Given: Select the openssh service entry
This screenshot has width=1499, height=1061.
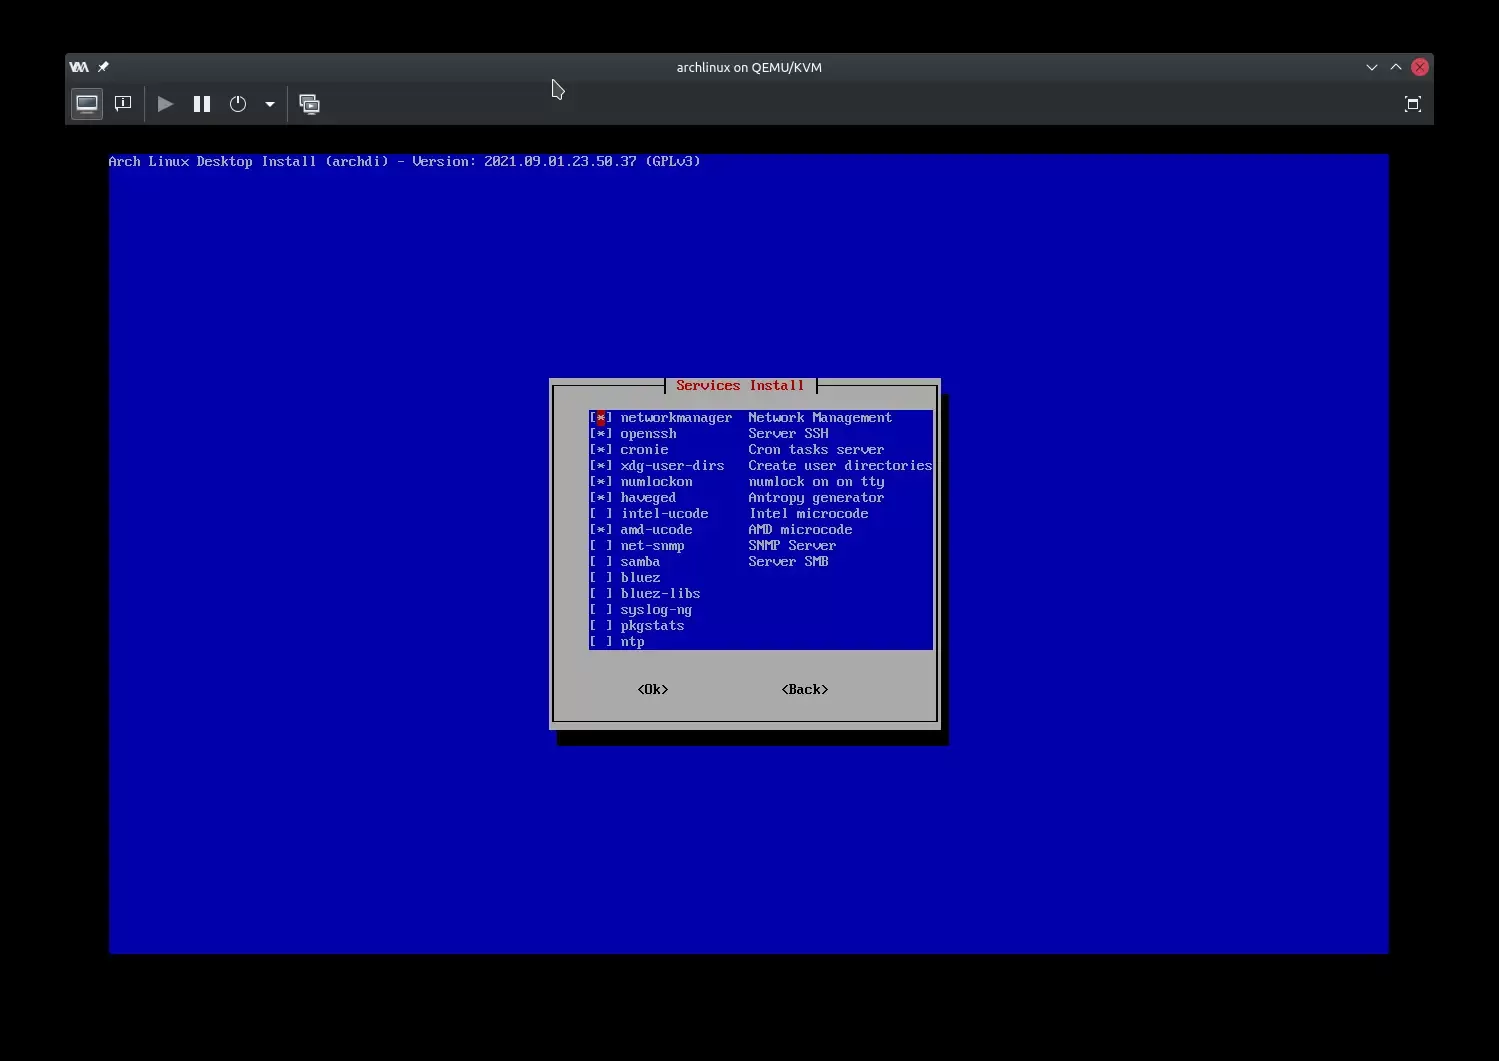Looking at the screenshot, I should coord(648,434).
